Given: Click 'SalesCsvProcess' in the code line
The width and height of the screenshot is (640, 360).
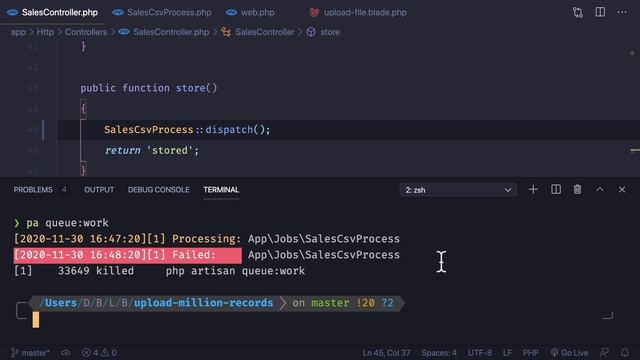Looking at the screenshot, I should click(x=149, y=130).
